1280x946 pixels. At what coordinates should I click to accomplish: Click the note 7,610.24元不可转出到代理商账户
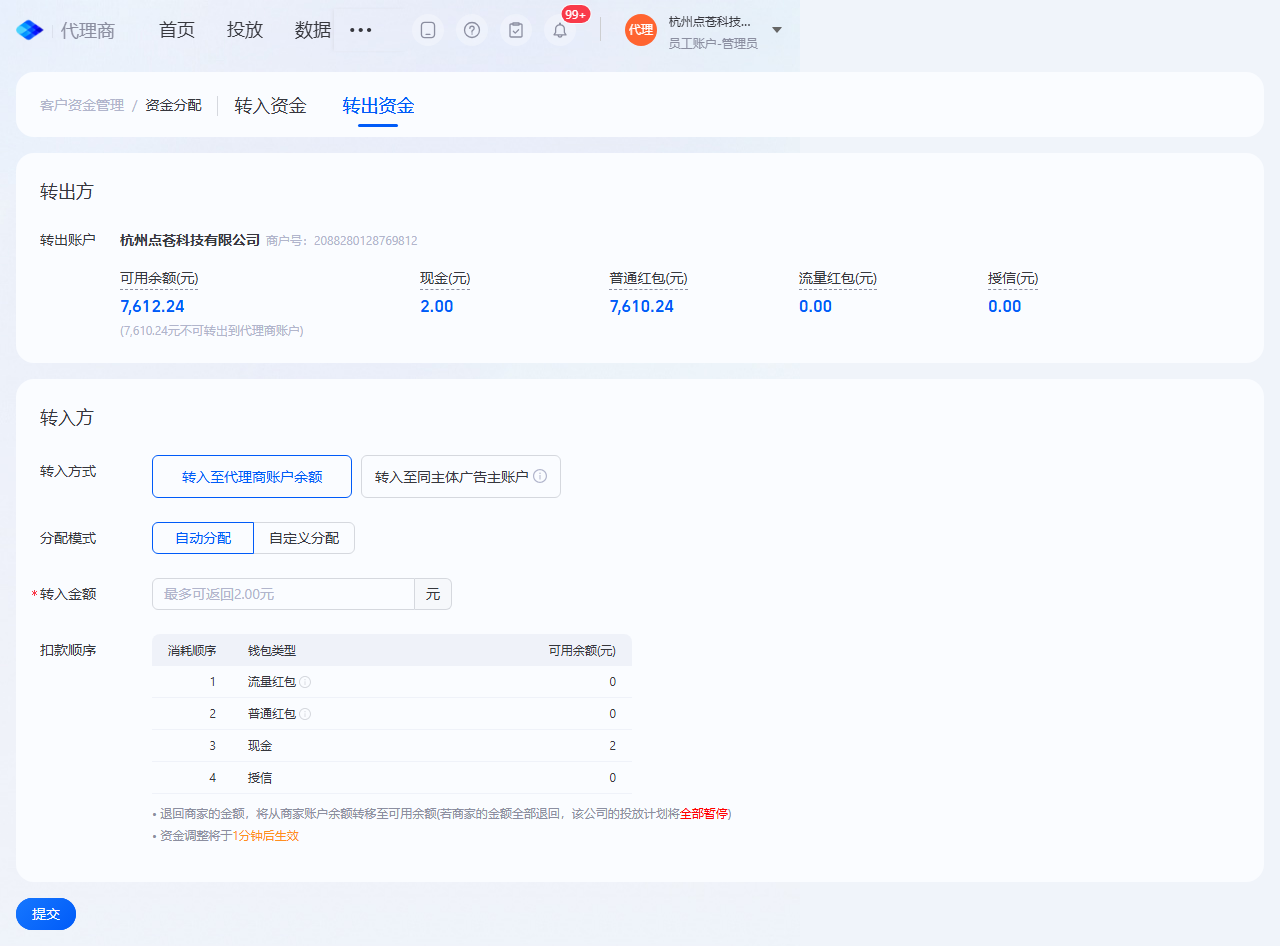212,331
